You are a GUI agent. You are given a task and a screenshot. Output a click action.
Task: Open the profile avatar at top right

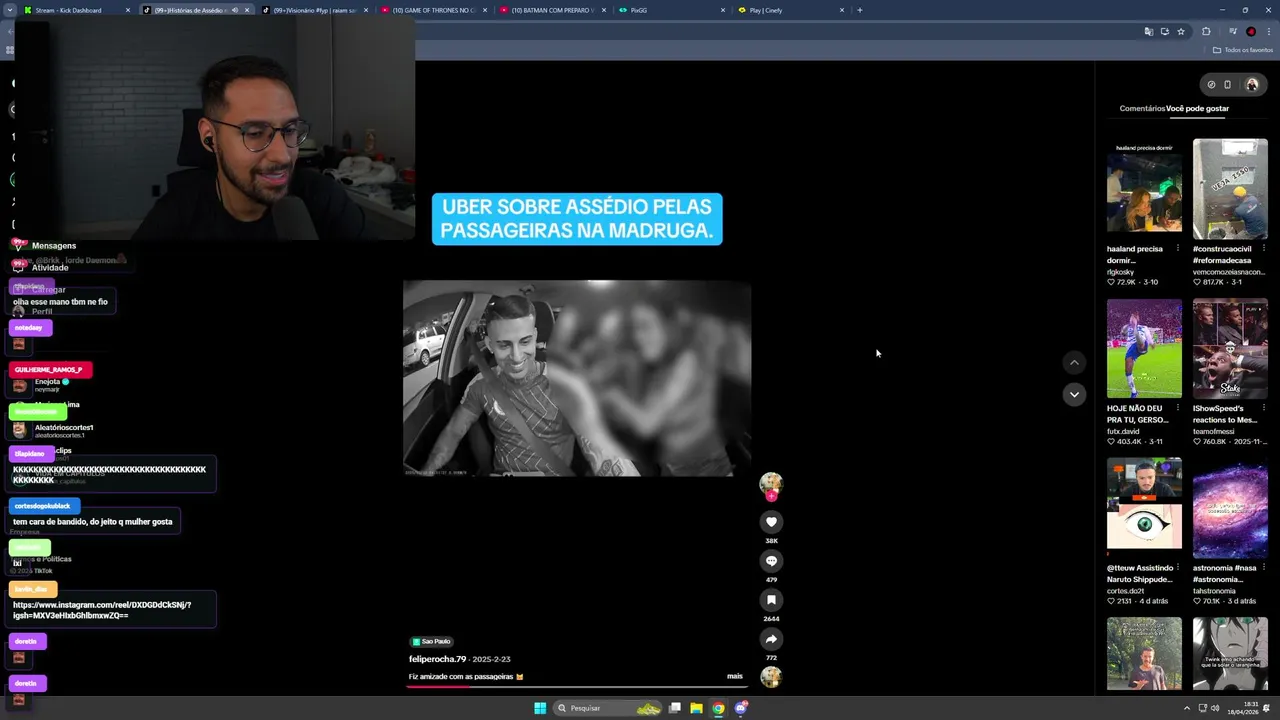pos(1252,85)
